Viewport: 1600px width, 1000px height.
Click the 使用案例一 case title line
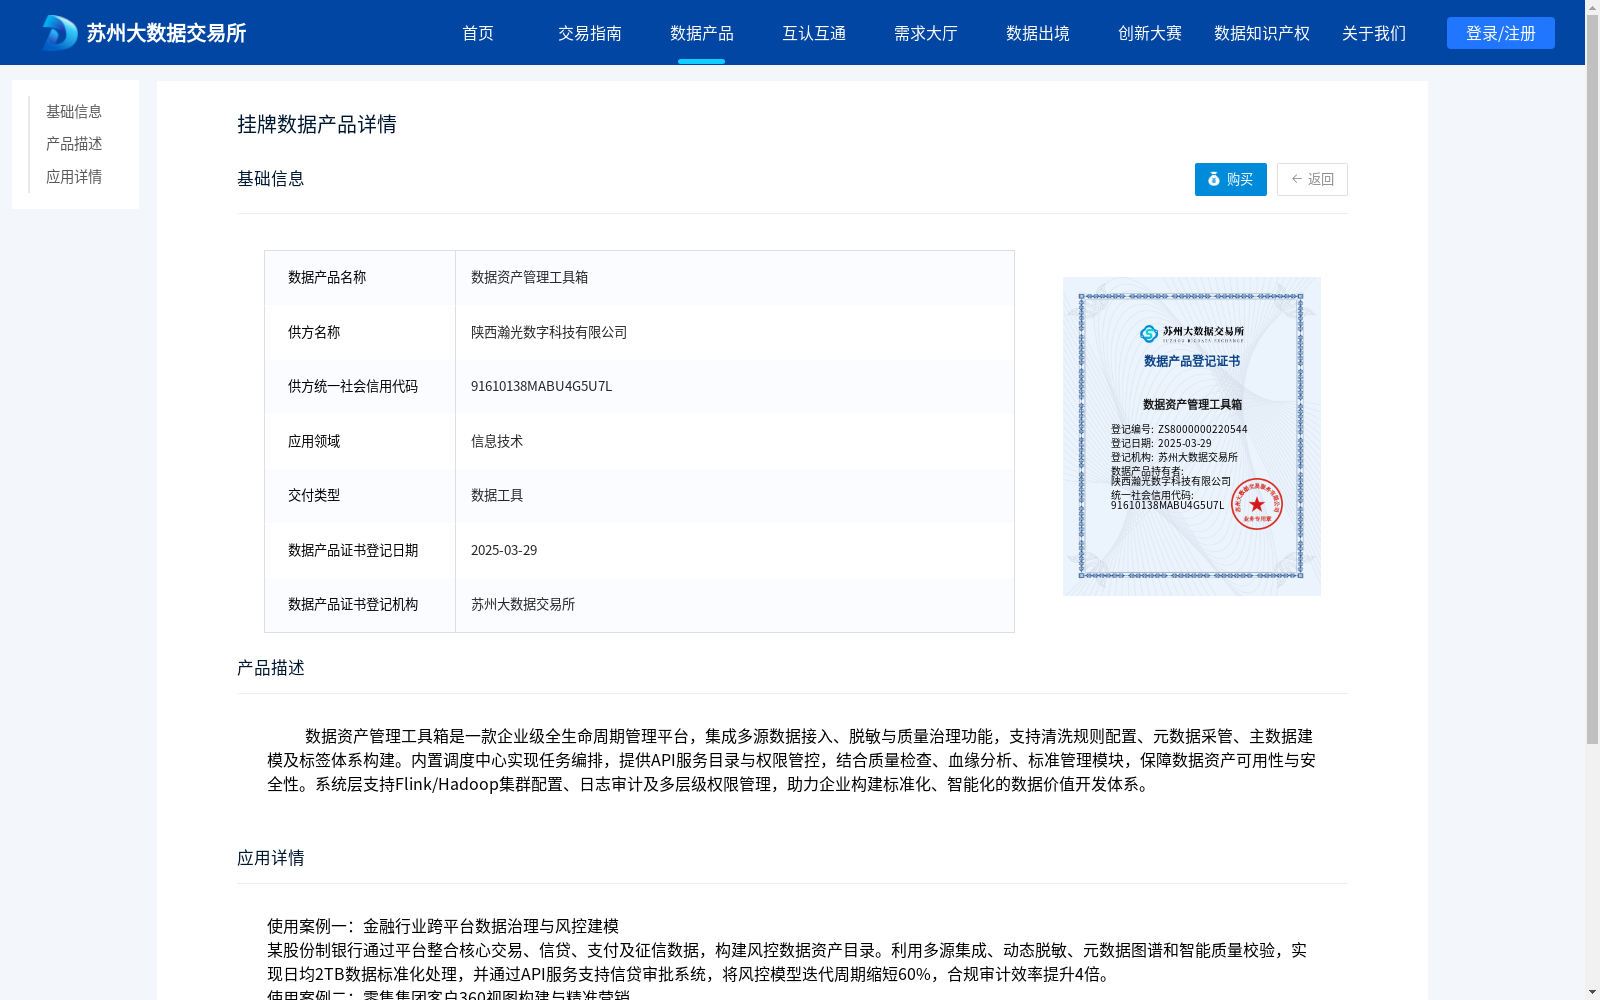pos(443,926)
